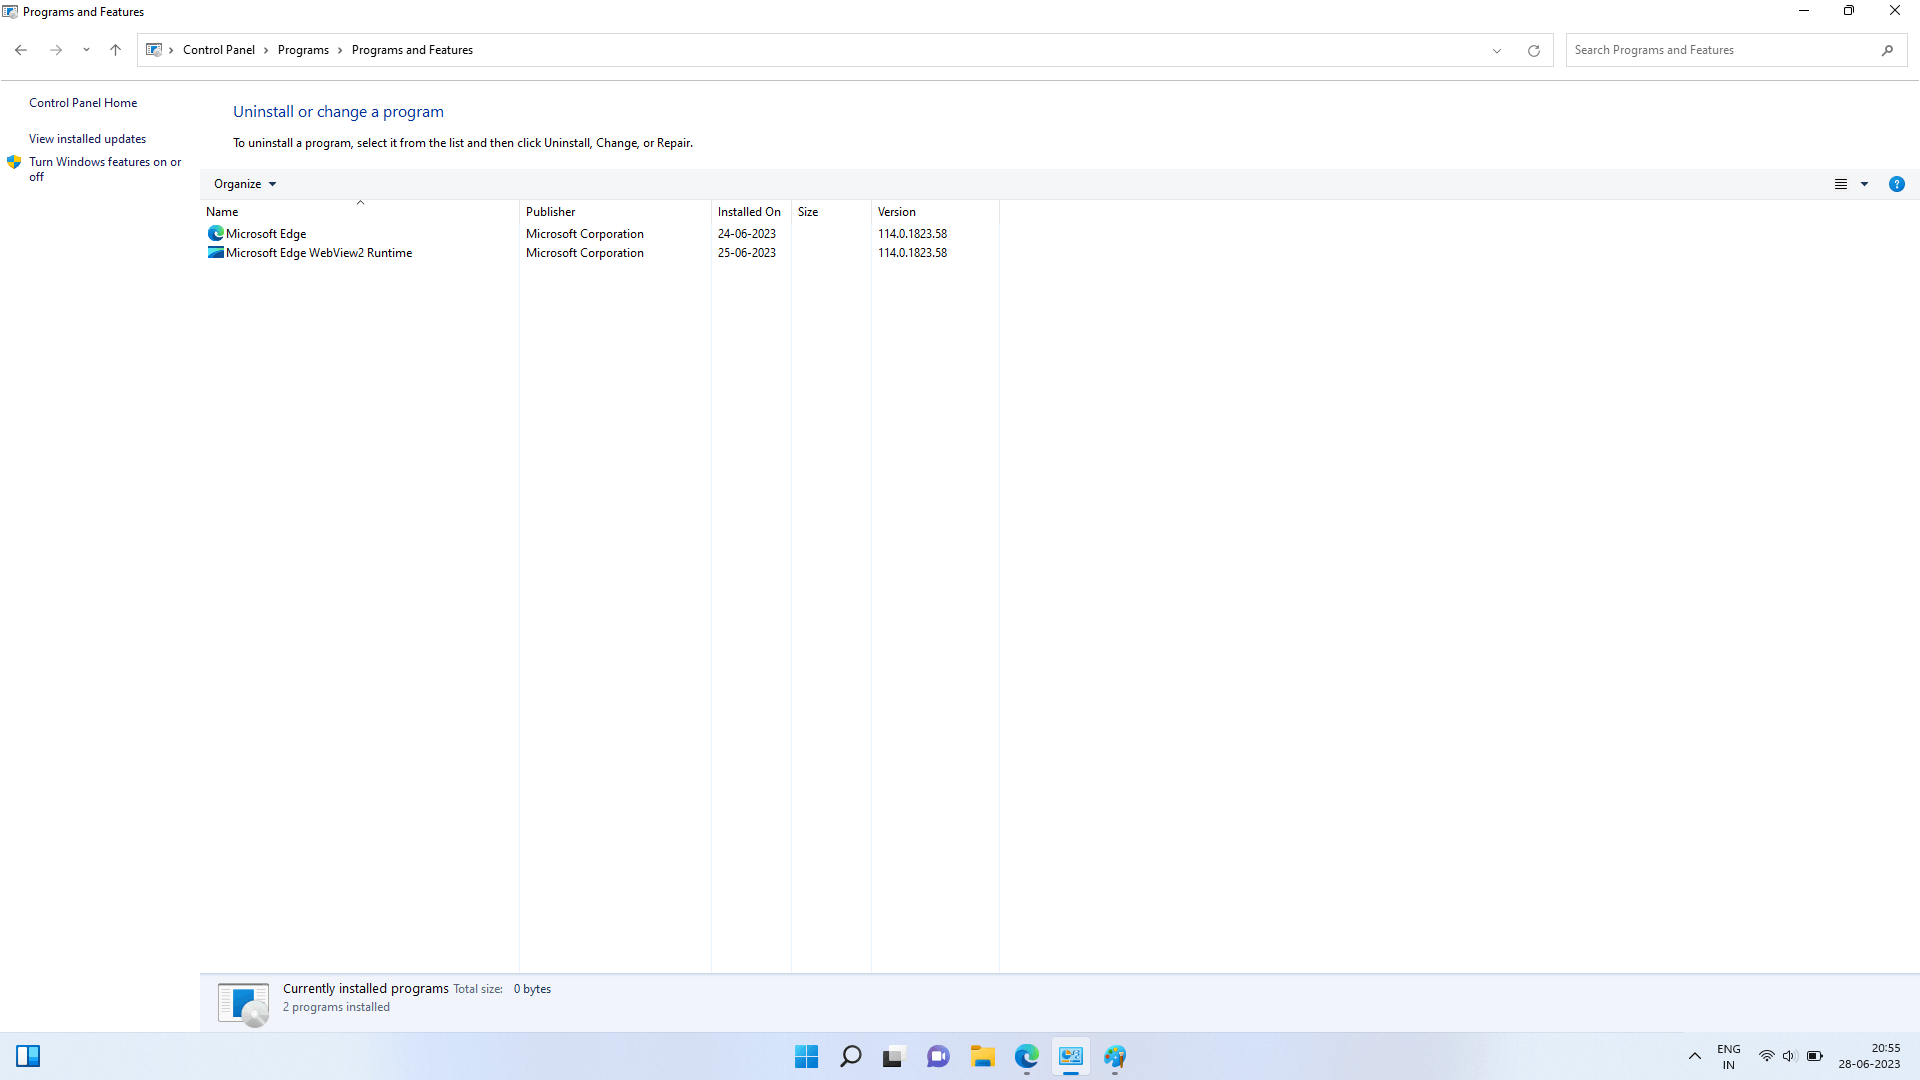Viewport: 1920px width, 1080px height.
Task: Open the more view options arrow
Action: coord(1864,184)
